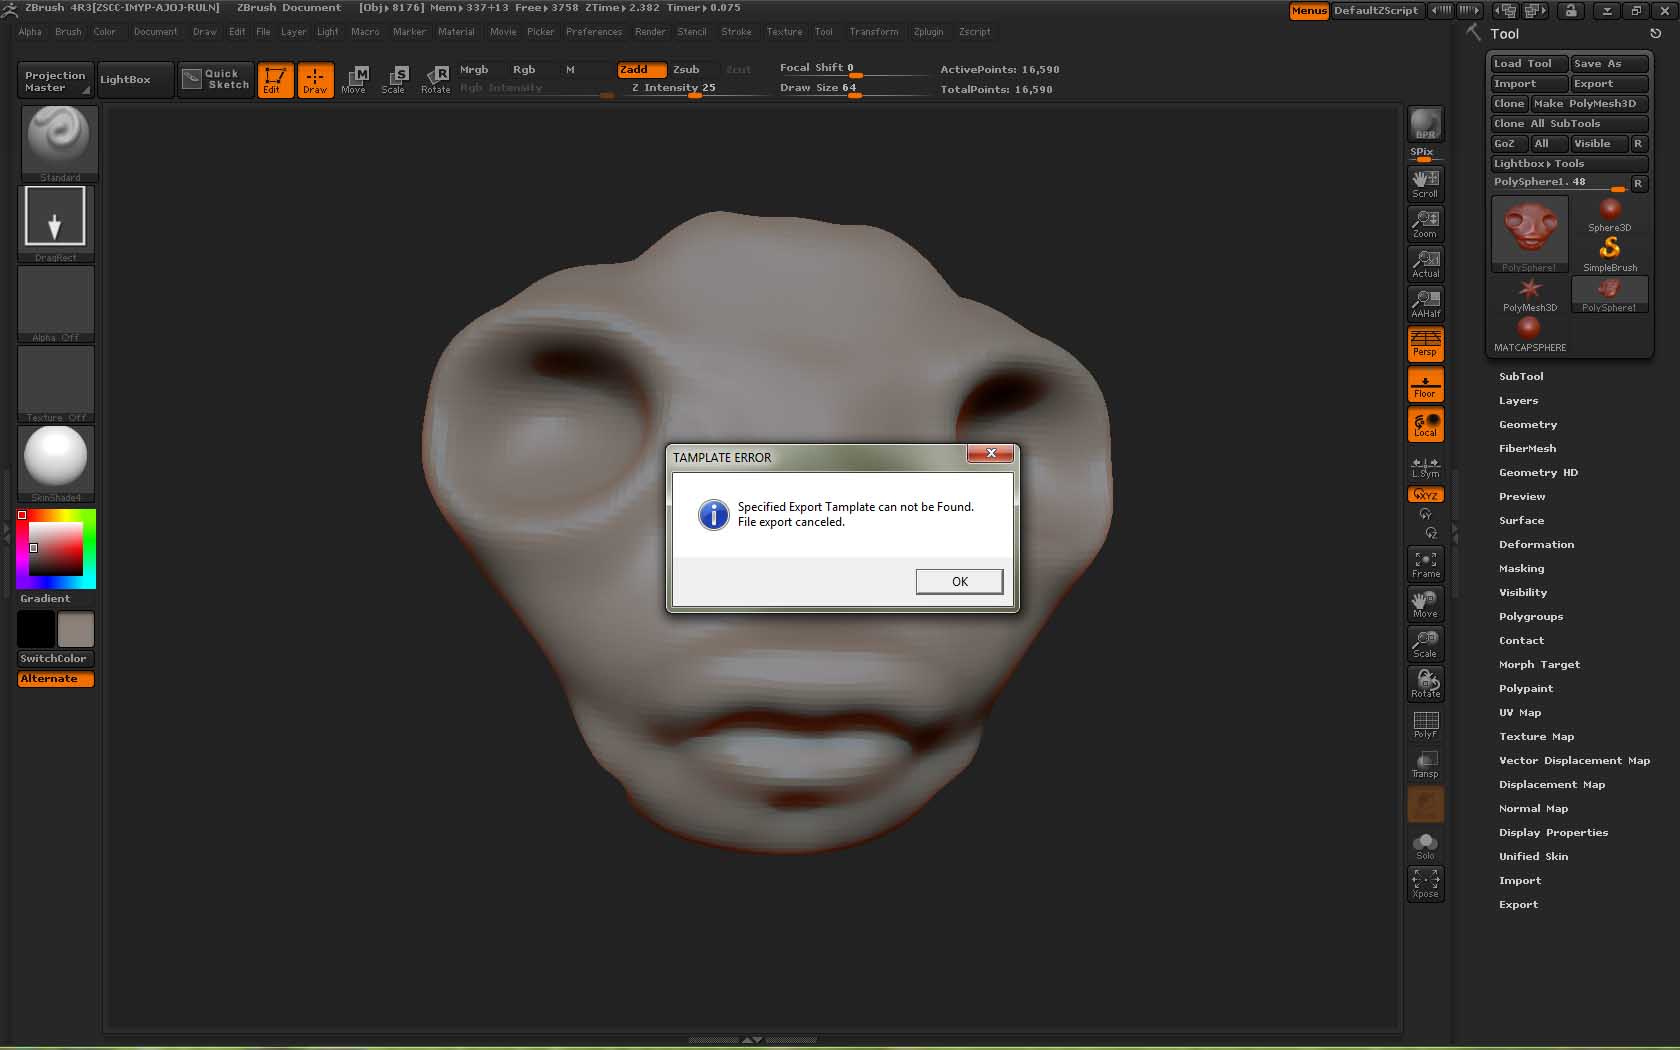Select the right-shelf Move view icon

(1425, 604)
